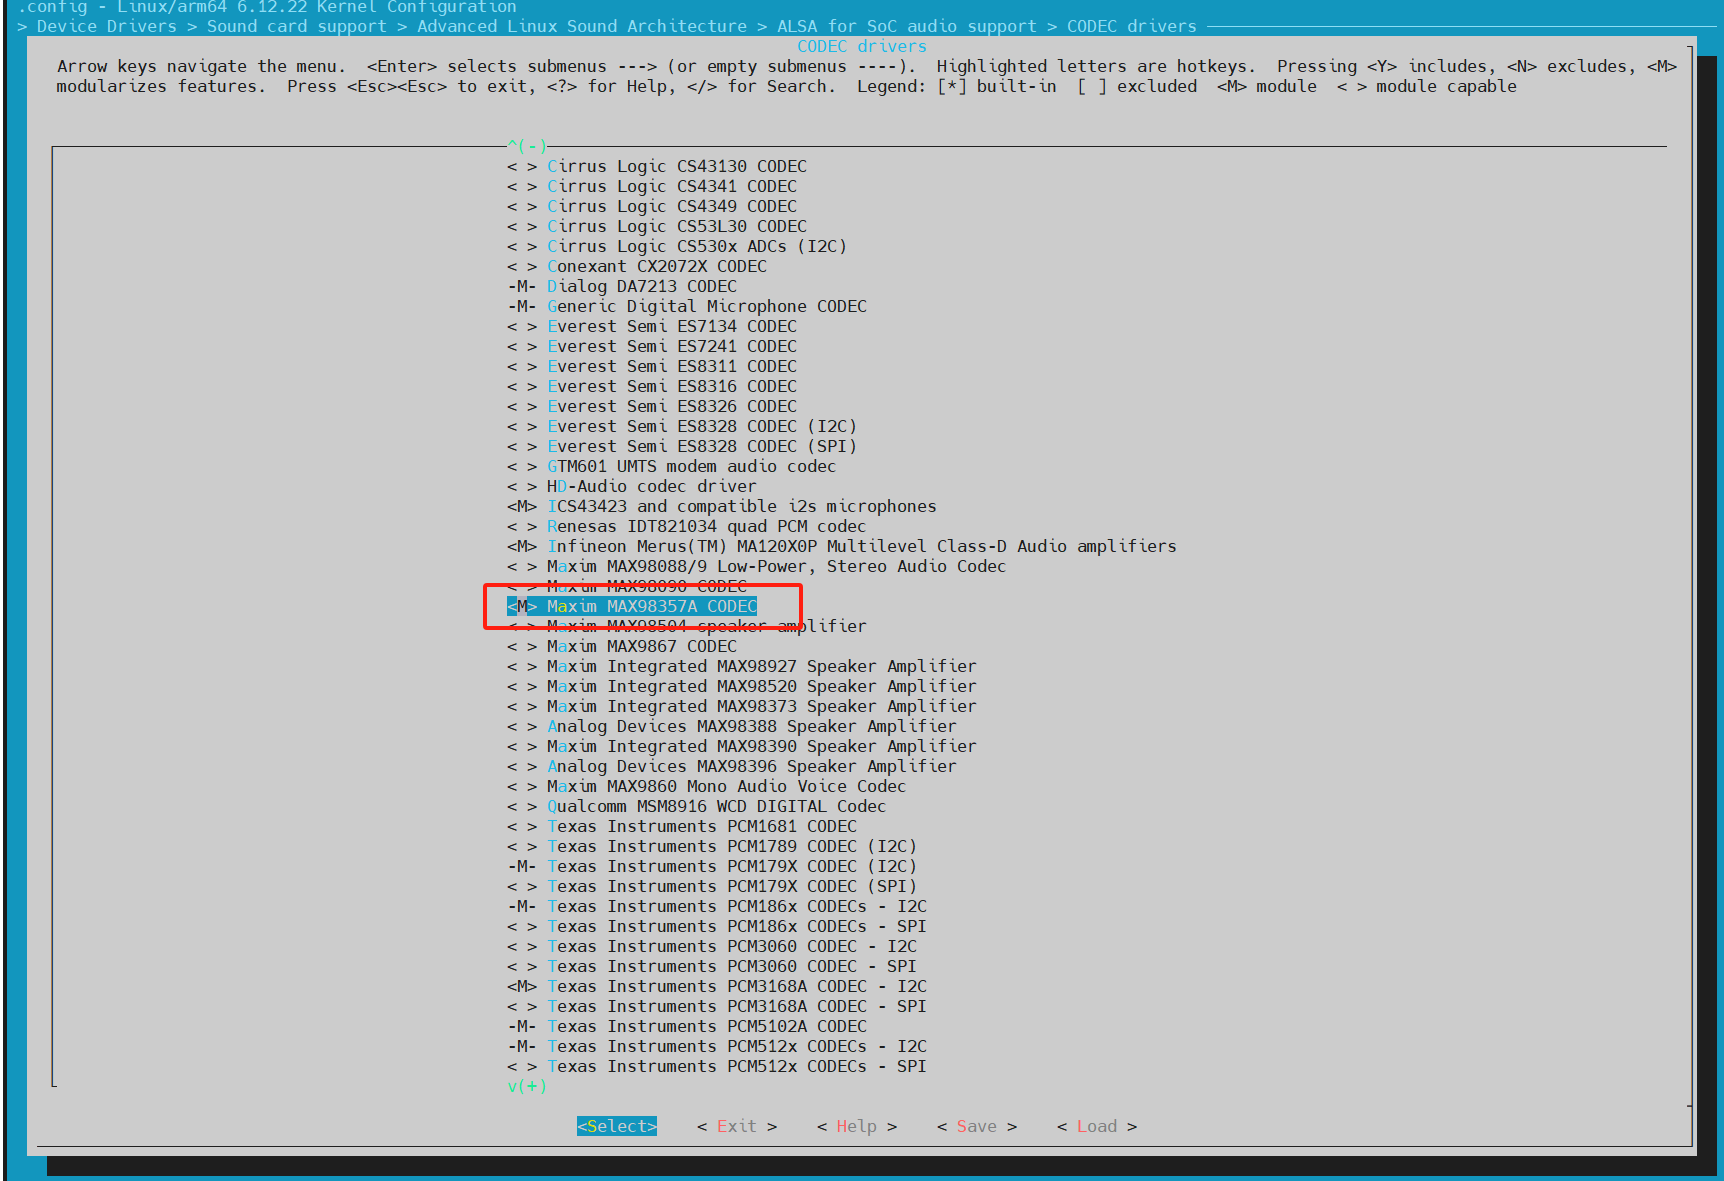1724x1181 pixels.
Task: Click the Exit button
Action: click(x=737, y=1126)
